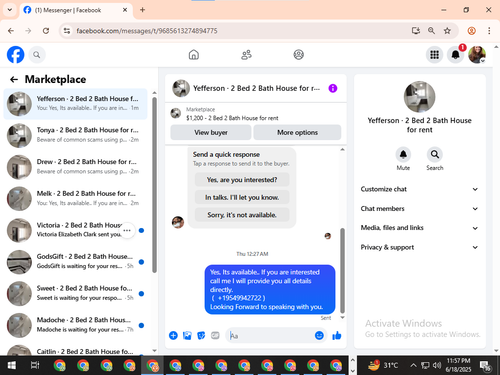Send quick response 'Sorry, it's not available.'
The width and height of the screenshot is (500, 375).
pyautogui.click(x=242, y=215)
